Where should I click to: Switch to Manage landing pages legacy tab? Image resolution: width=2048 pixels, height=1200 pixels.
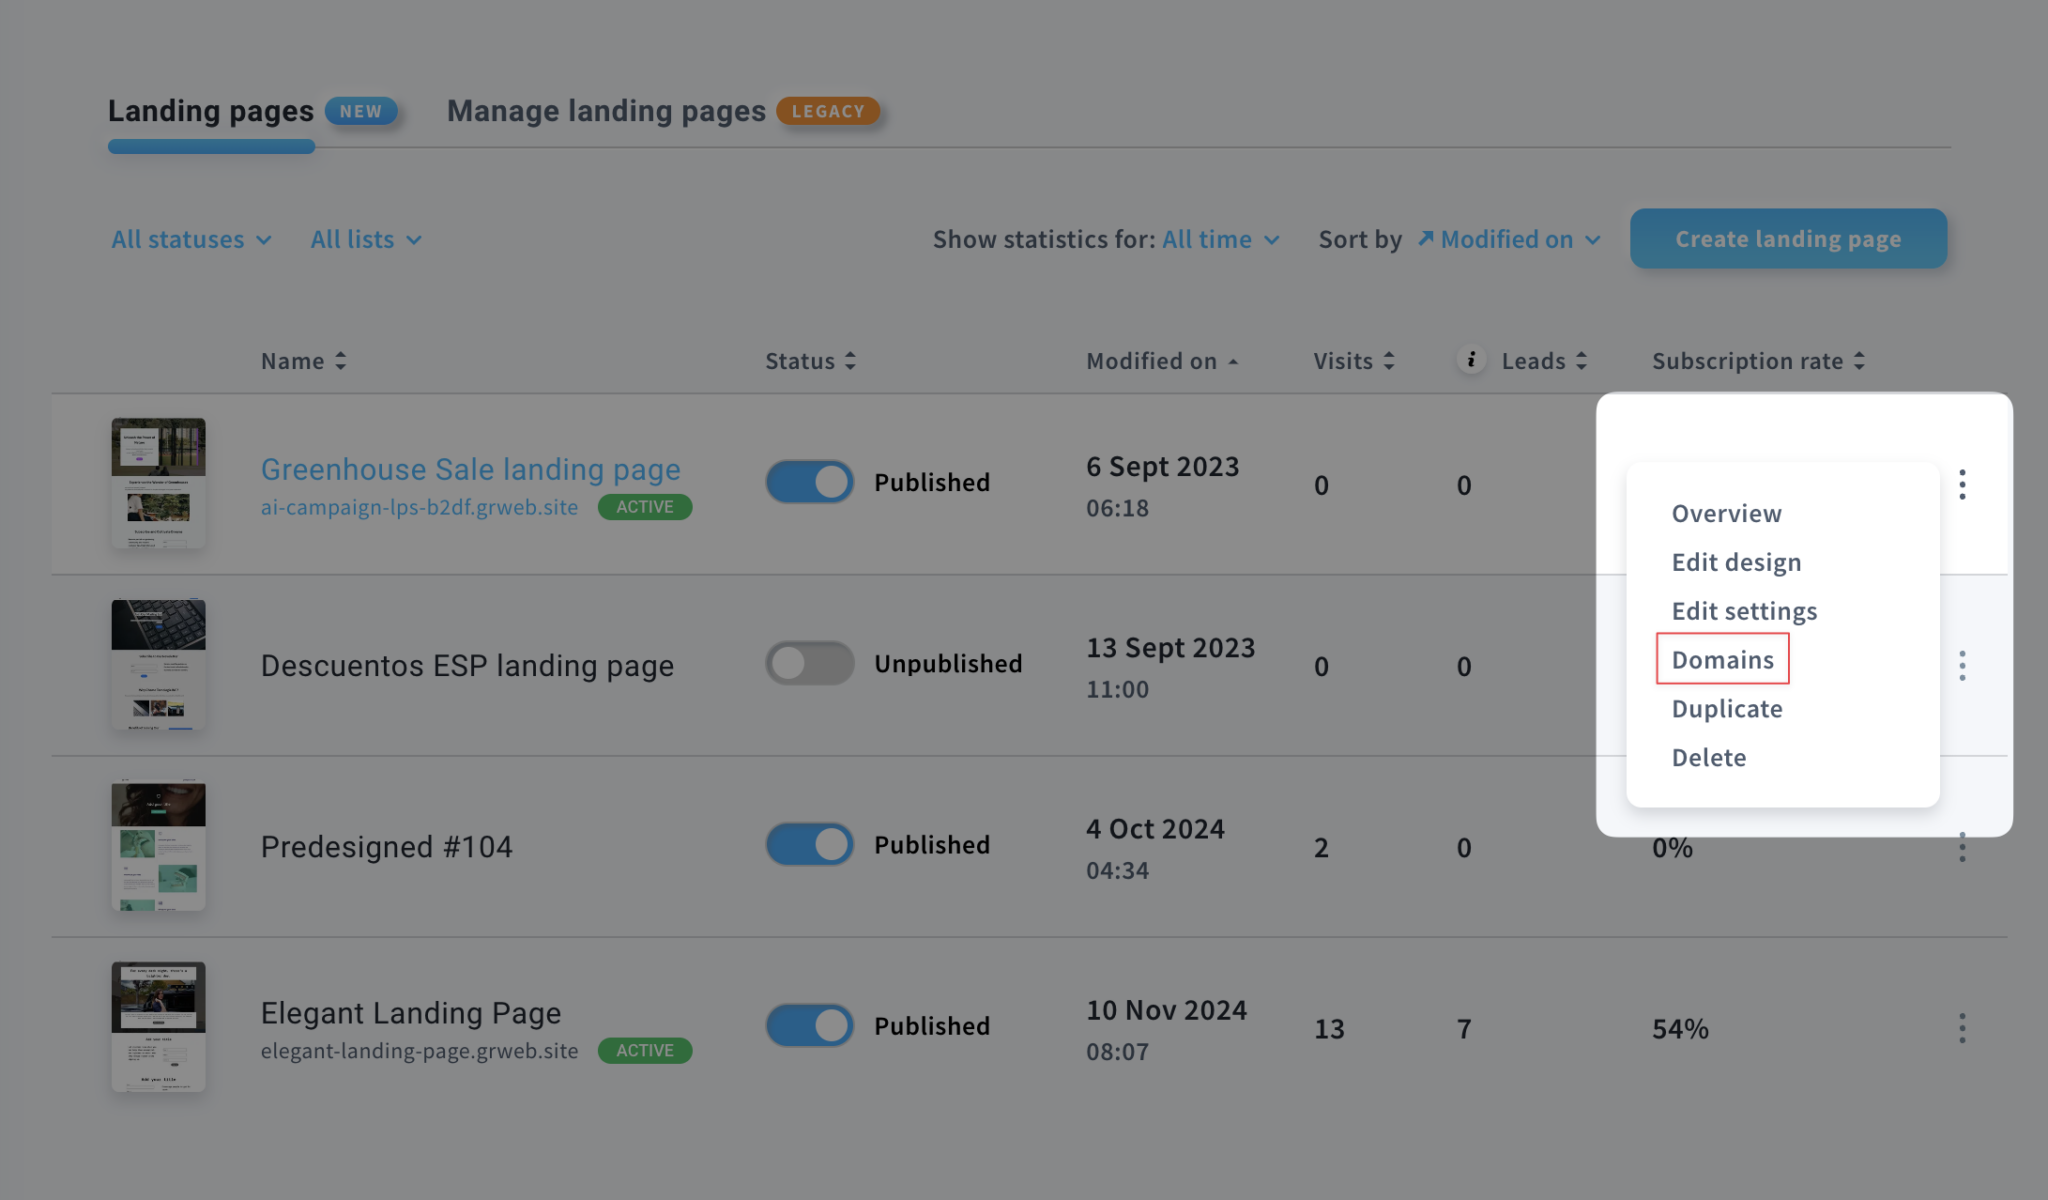tap(605, 111)
